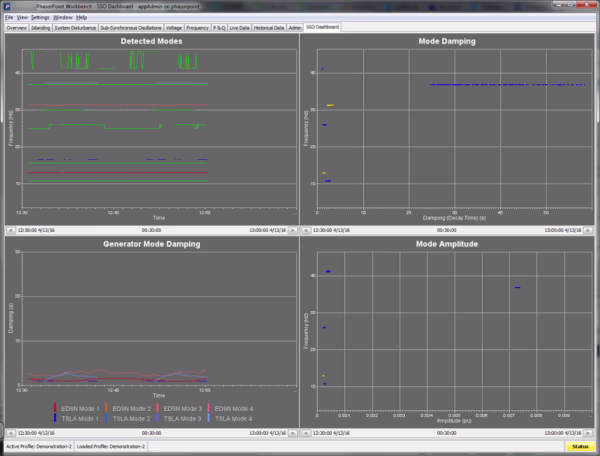The height and width of the screenshot is (456, 600).
Task: Switch to the Islanding tab
Action: tap(41, 28)
